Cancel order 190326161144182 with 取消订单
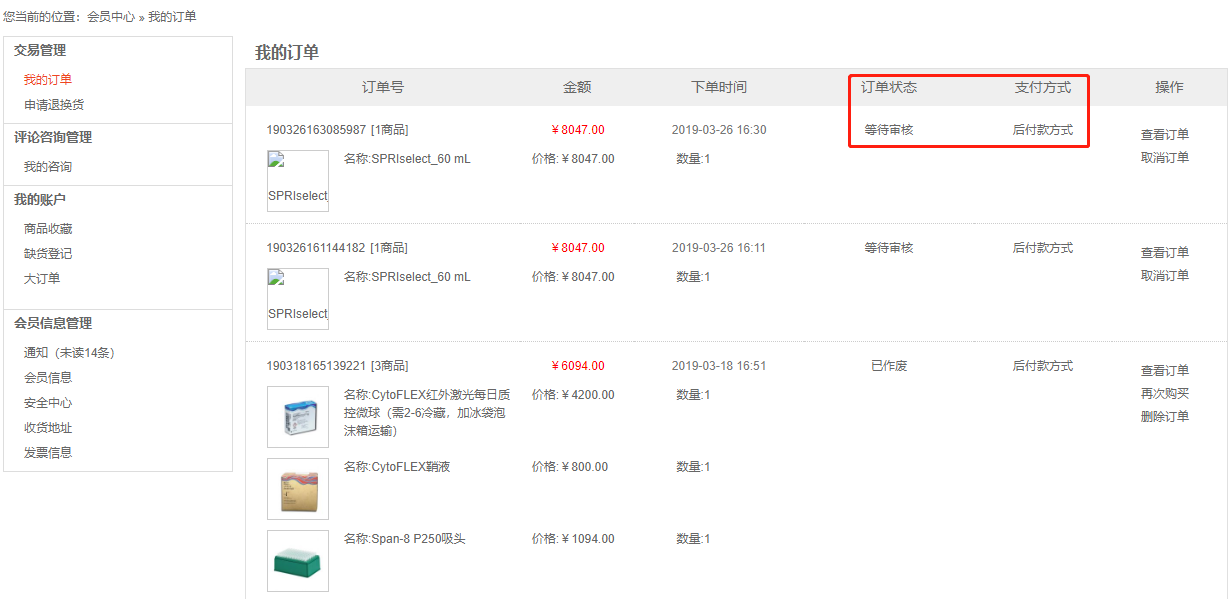The height and width of the screenshot is (599, 1230). (x=1165, y=276)
